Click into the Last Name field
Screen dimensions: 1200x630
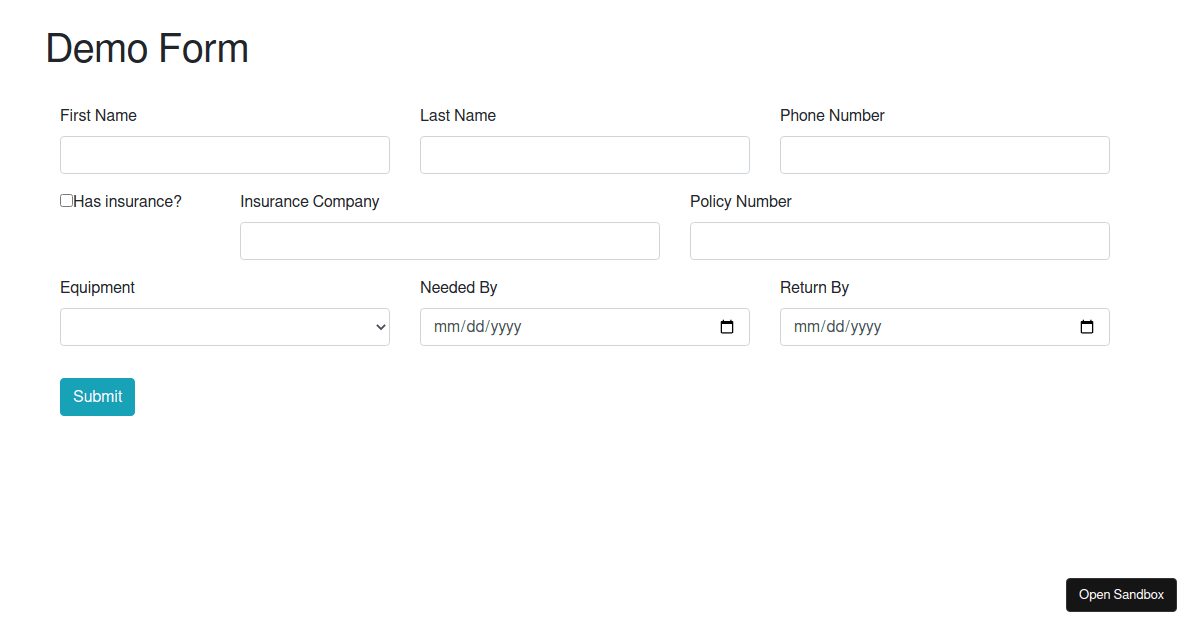pyautogui.click(x=585, y=155)
